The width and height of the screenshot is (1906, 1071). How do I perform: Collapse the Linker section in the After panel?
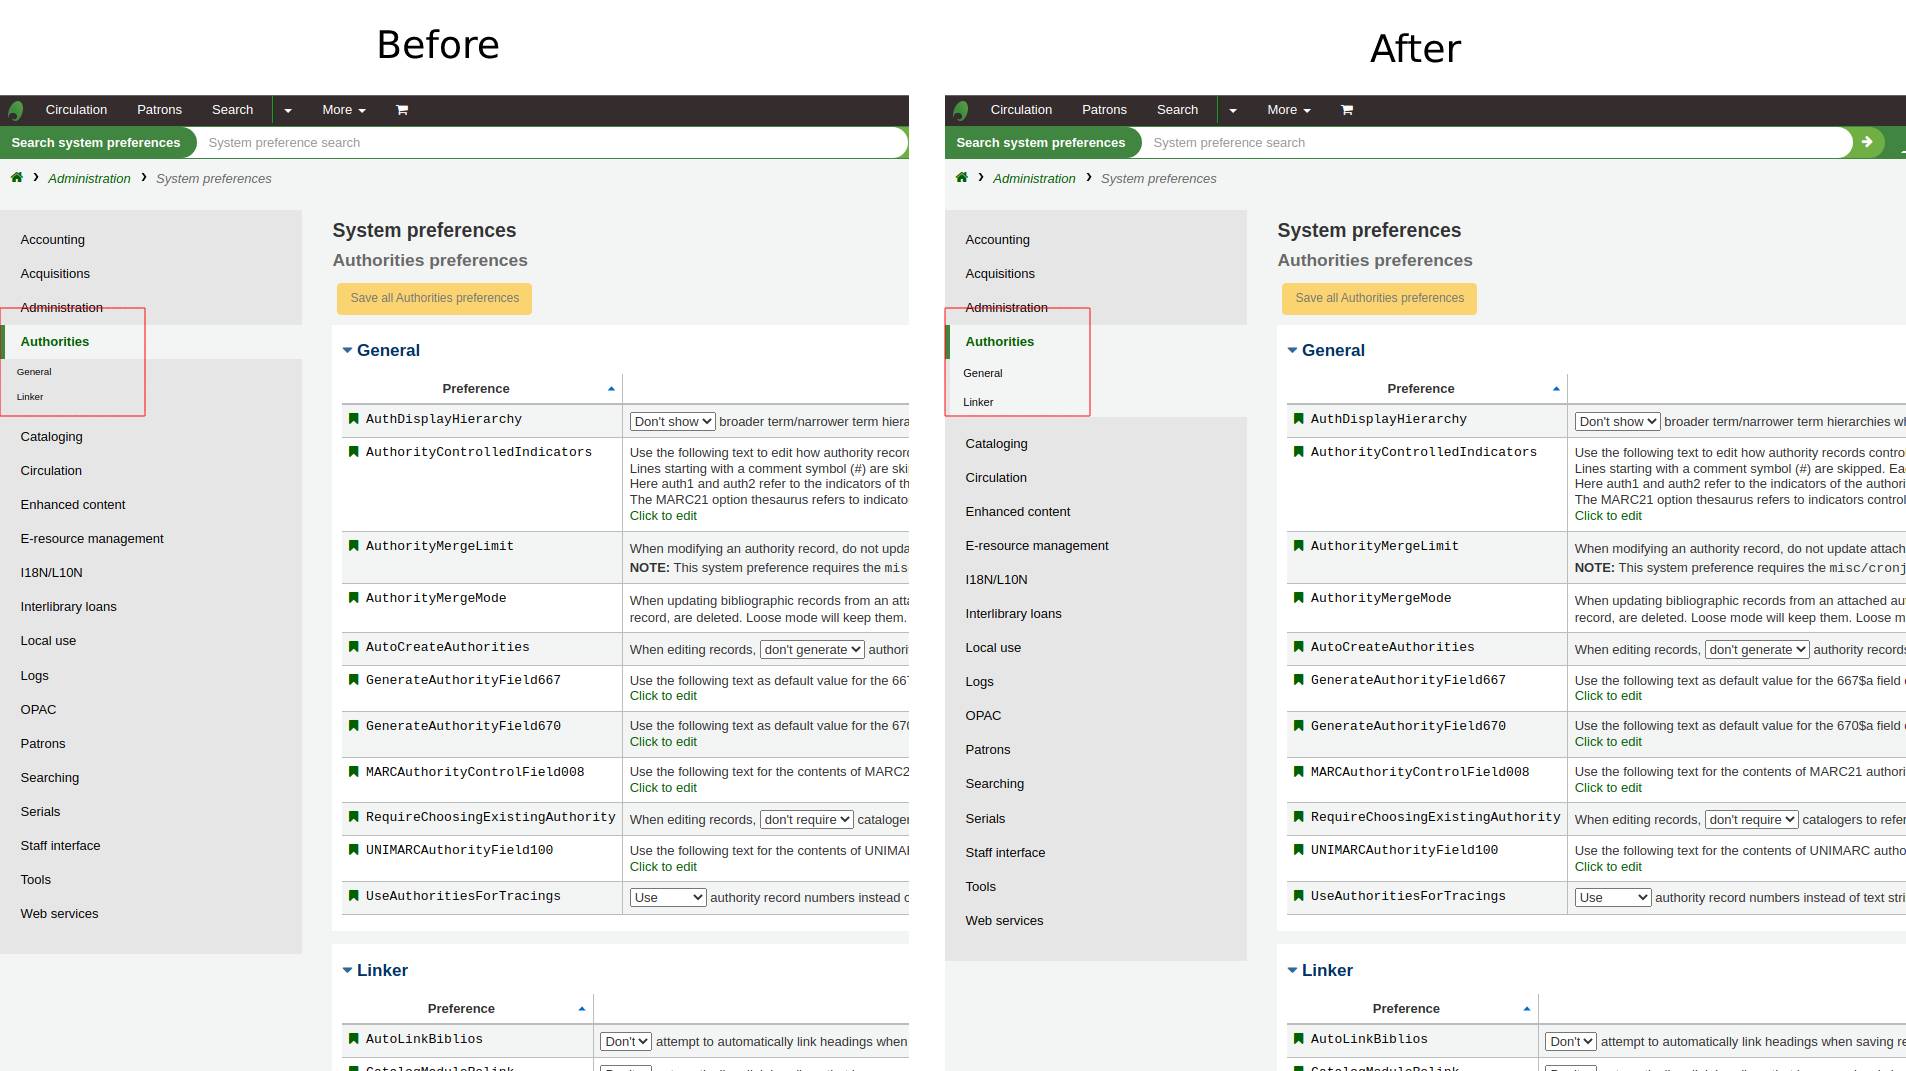1292,970
